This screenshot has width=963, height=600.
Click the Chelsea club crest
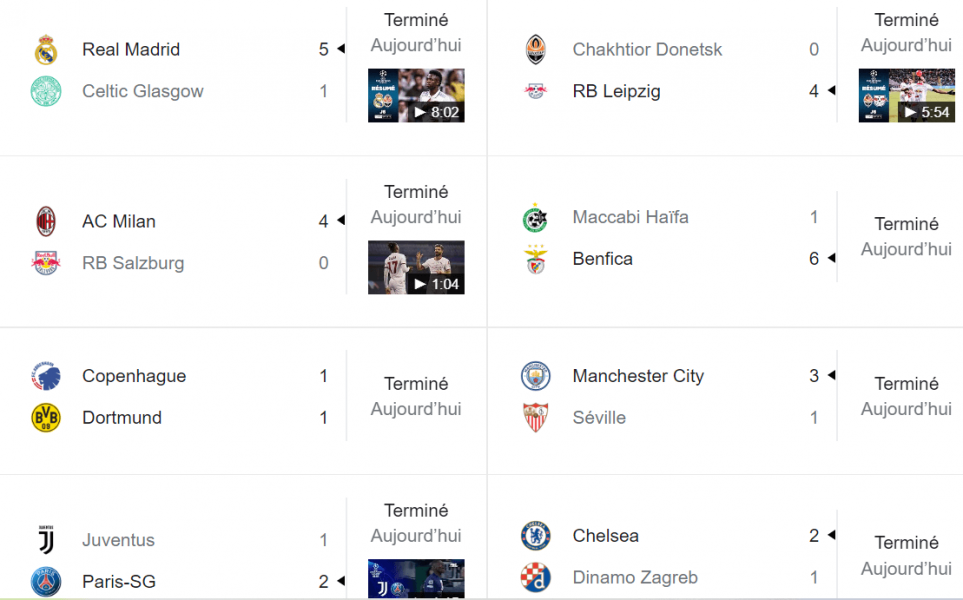[x=536, y=536]
